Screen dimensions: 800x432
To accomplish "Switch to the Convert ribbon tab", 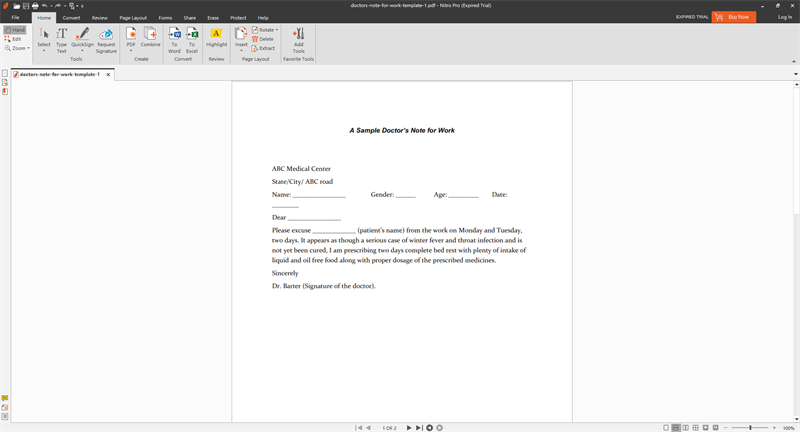I will tap(71, 18).
